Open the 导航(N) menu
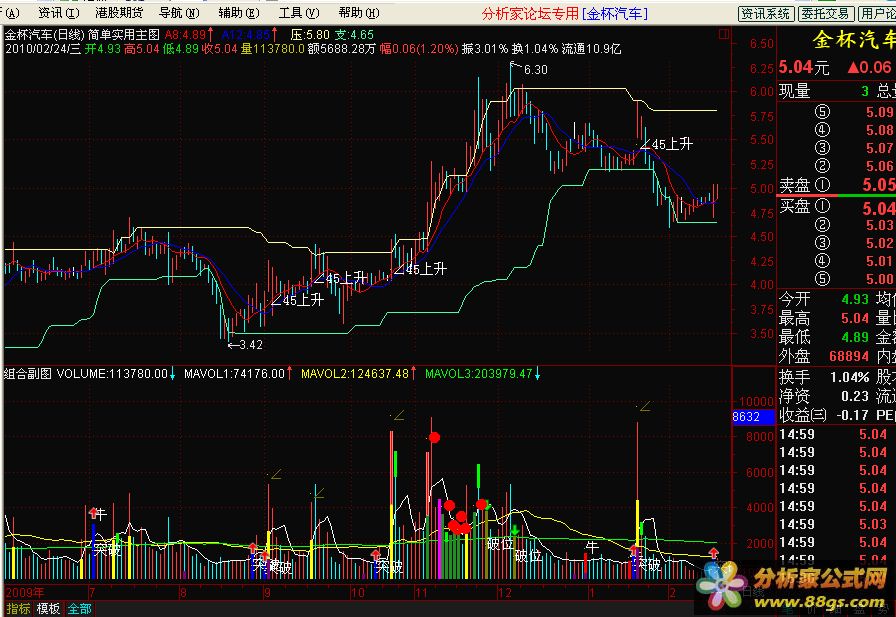This screenshot has width=896, height=617. click(x=179, y=13)
